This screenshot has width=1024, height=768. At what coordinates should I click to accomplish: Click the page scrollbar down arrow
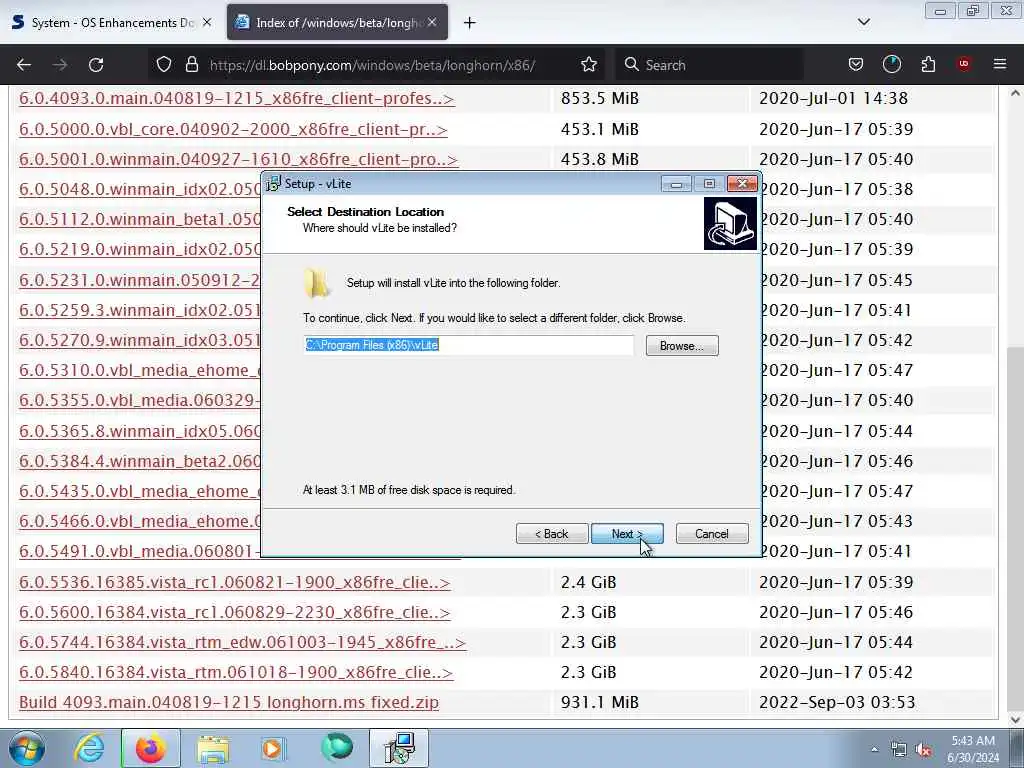(x=1015, y=720)
